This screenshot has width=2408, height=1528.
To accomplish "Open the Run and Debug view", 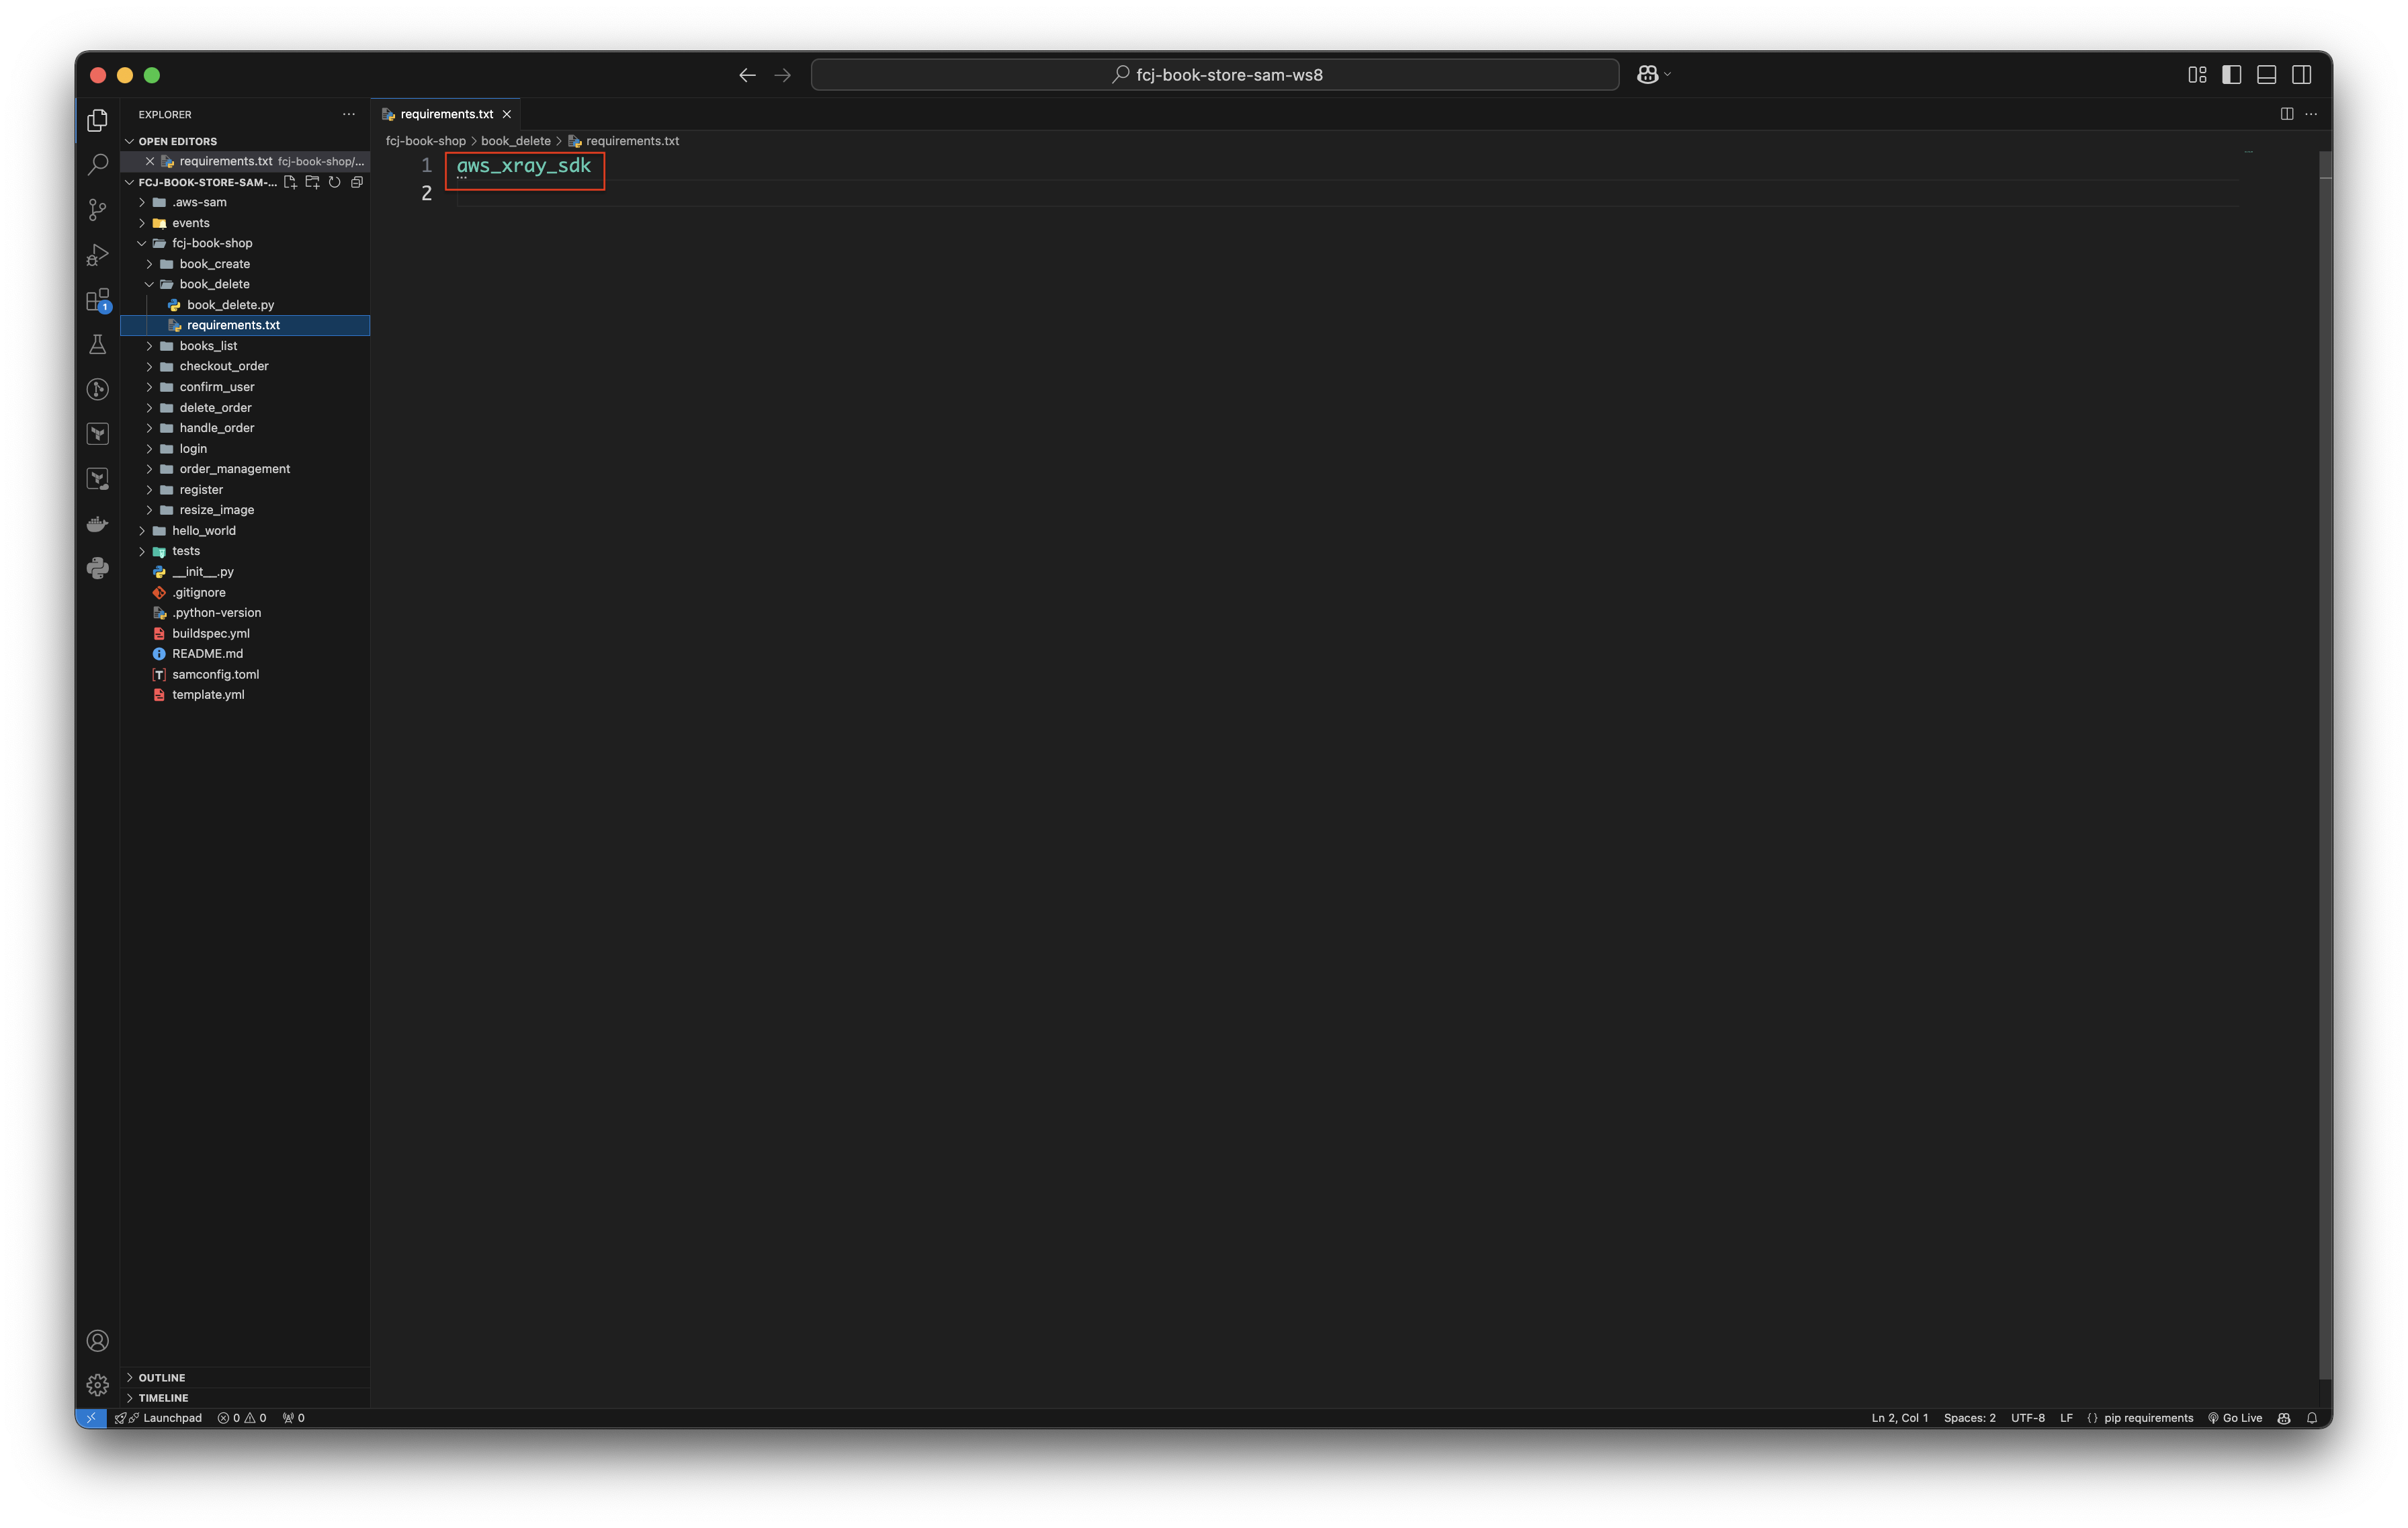I will [97, 255].
